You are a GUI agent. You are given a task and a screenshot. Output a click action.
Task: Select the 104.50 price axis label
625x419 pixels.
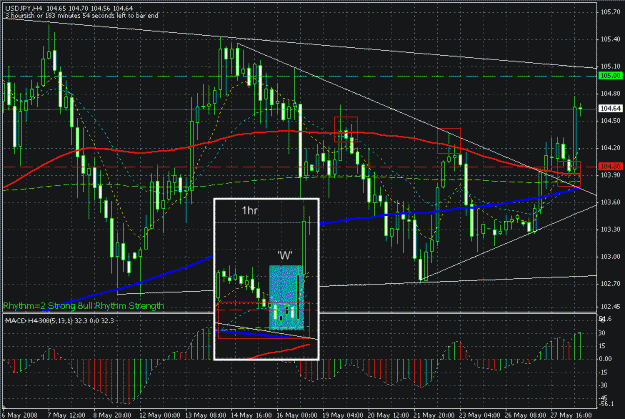(x=610, y=120)
